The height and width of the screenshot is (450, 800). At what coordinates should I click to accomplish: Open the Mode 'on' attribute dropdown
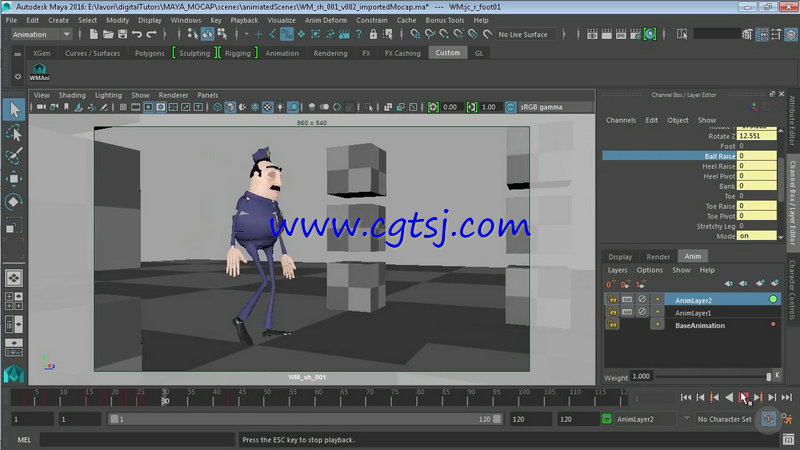pyautogui.click(x=756, y=236)
